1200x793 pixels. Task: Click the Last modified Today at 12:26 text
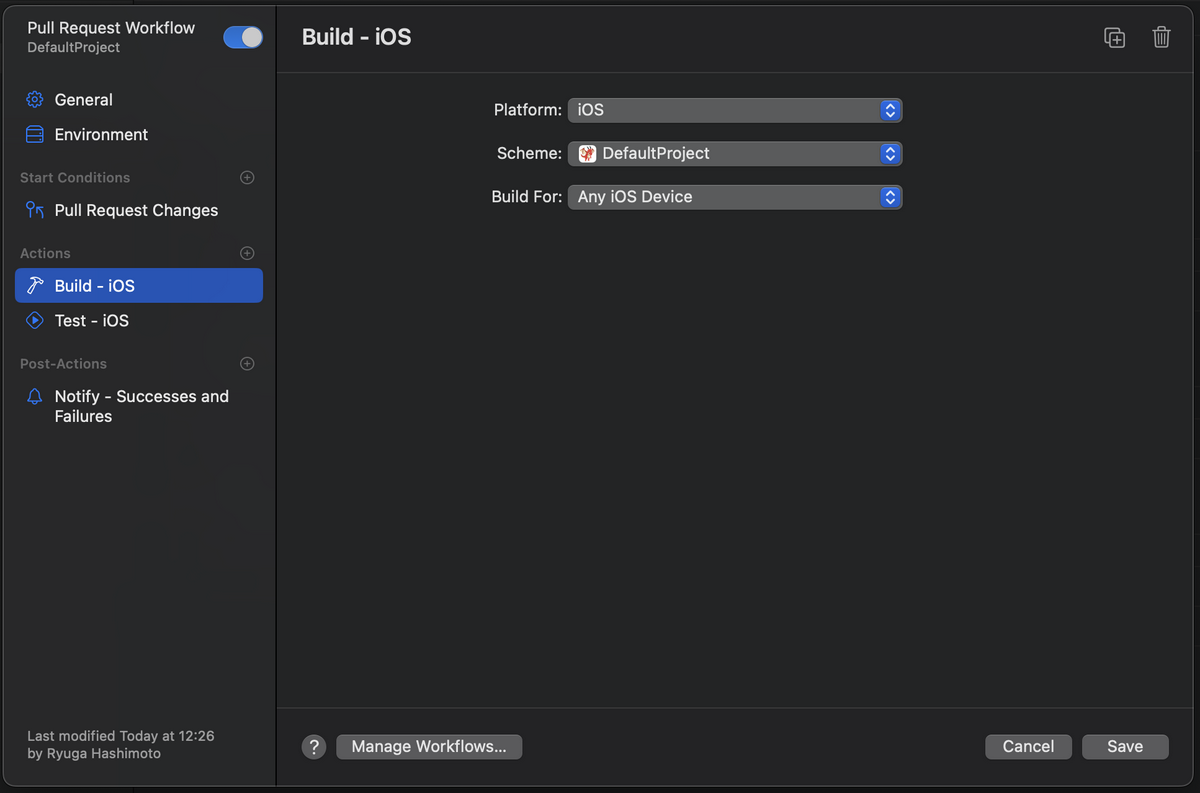(x=121, y=736)
